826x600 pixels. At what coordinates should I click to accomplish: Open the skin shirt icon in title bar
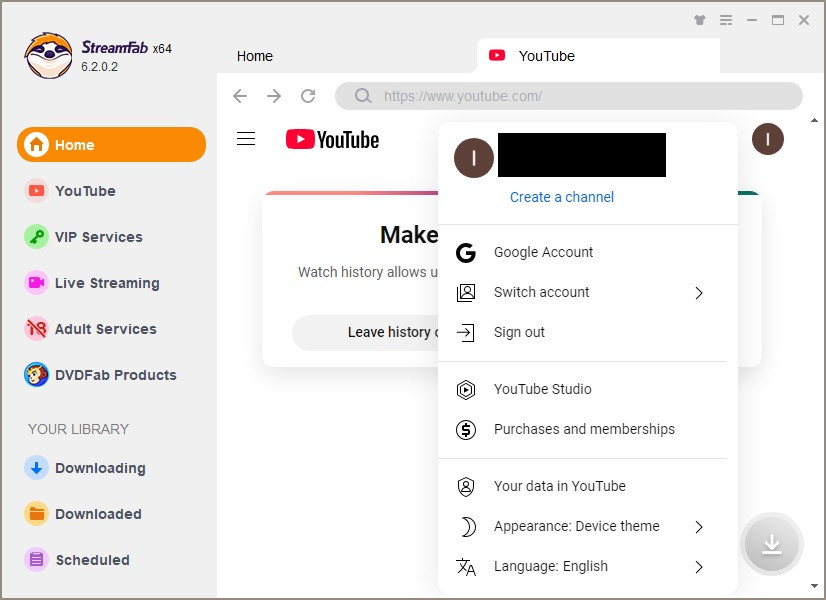700,20
